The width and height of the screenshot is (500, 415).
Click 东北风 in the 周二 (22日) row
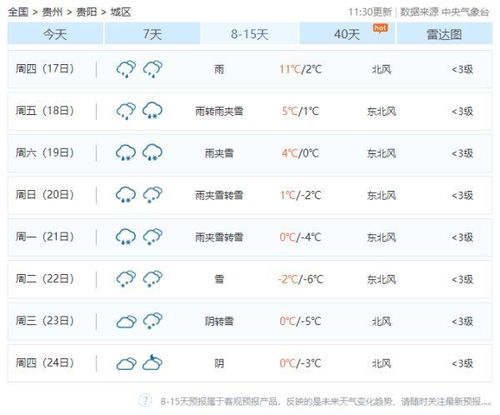click(382, 279)
